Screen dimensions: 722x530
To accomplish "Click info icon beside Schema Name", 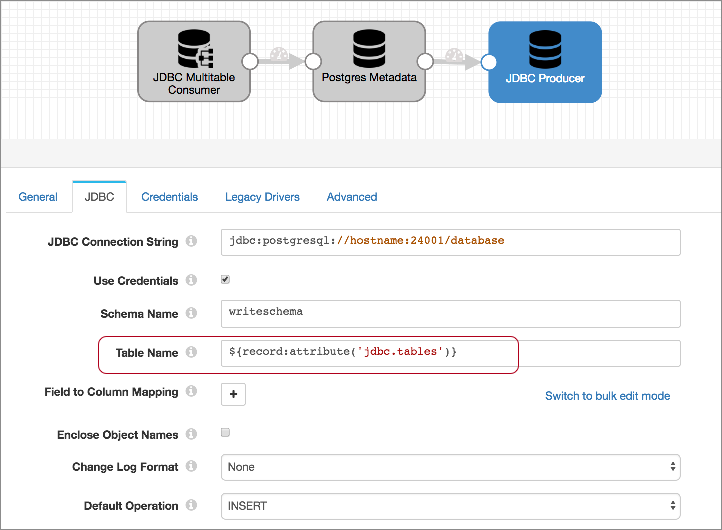I will [191, 314].
